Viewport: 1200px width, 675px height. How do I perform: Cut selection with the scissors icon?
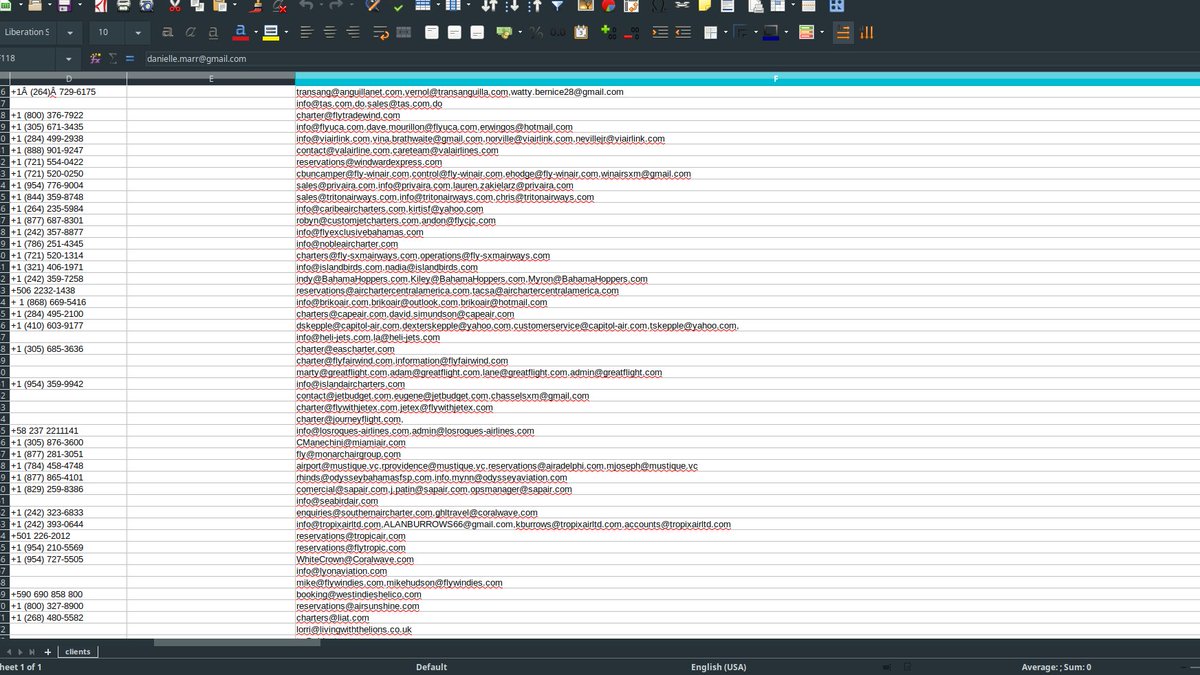point(175,6)
